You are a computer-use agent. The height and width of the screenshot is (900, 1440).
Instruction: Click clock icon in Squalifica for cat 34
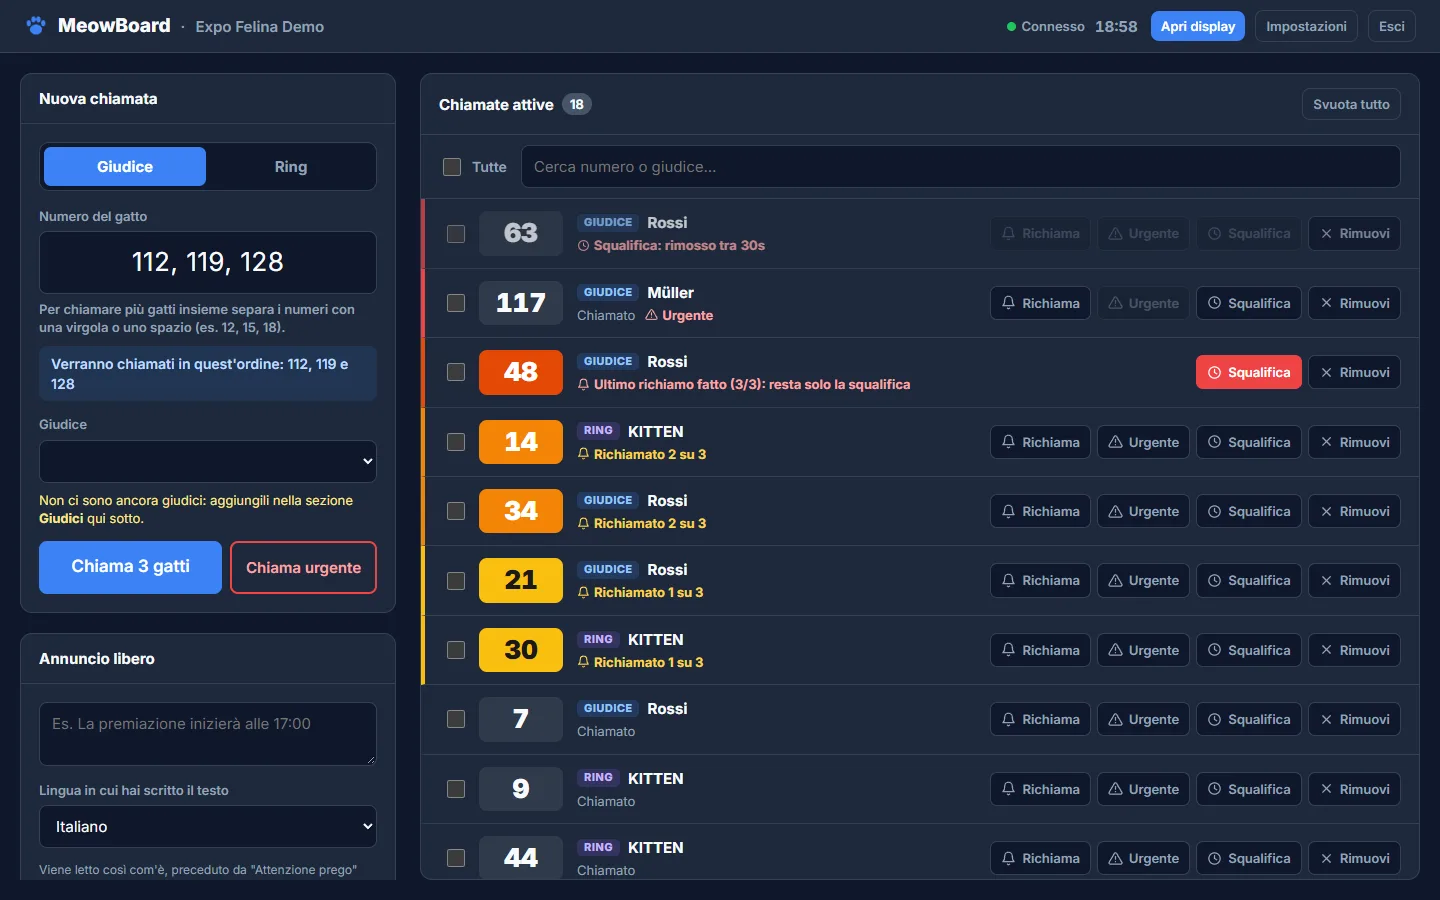coord(1214,511)
